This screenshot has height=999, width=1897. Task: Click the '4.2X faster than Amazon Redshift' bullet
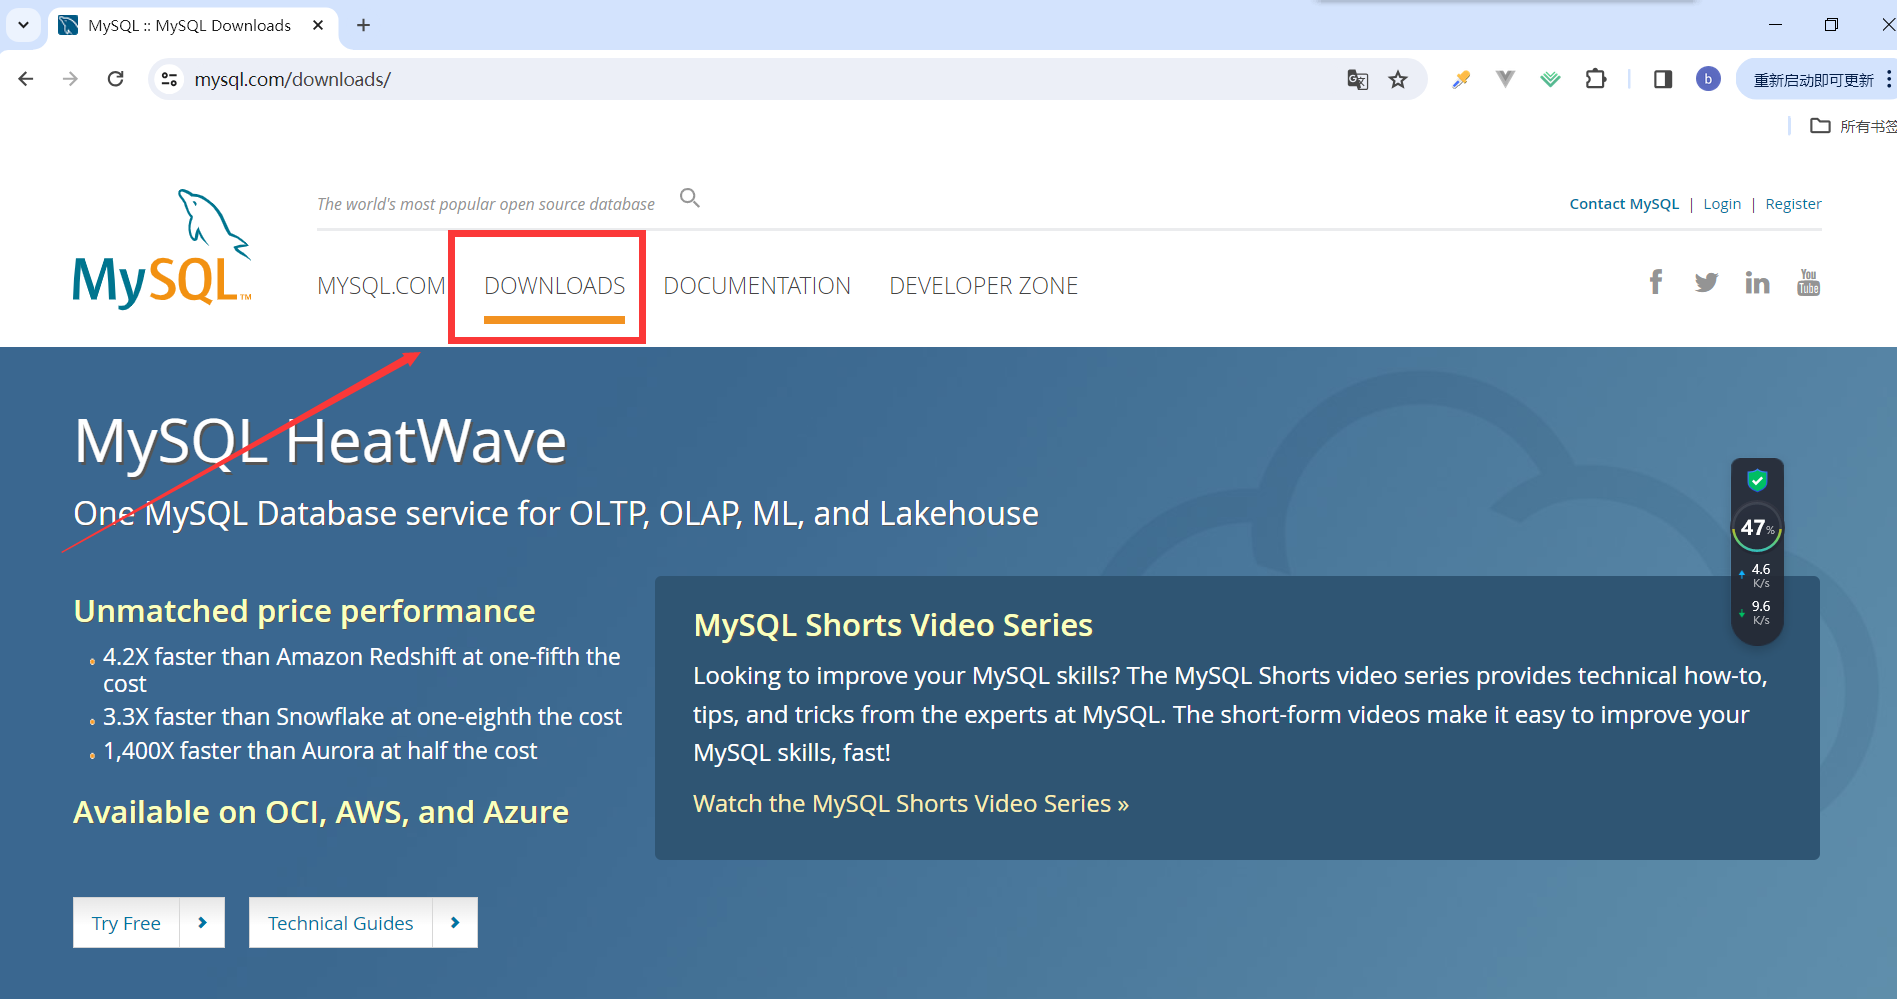pos(362,670)
